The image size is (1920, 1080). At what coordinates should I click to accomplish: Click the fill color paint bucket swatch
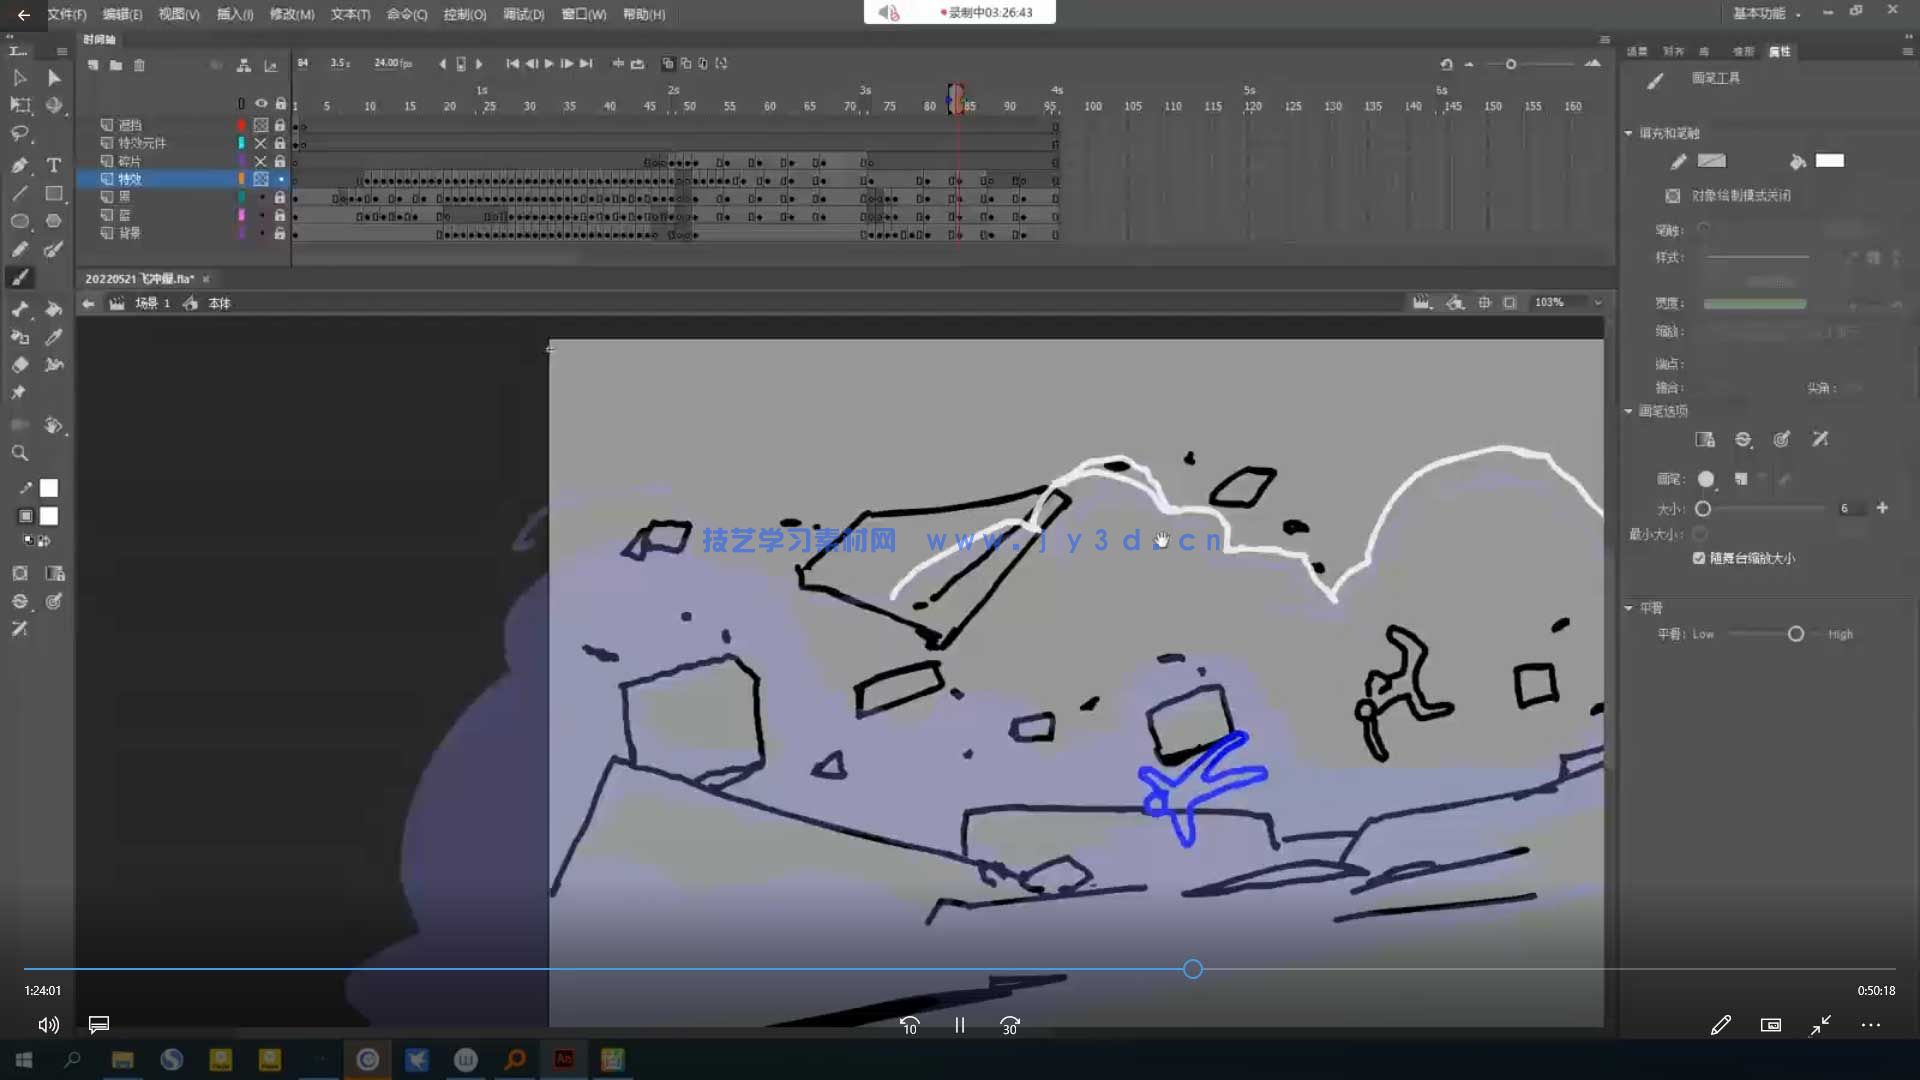click(1829, 161)
